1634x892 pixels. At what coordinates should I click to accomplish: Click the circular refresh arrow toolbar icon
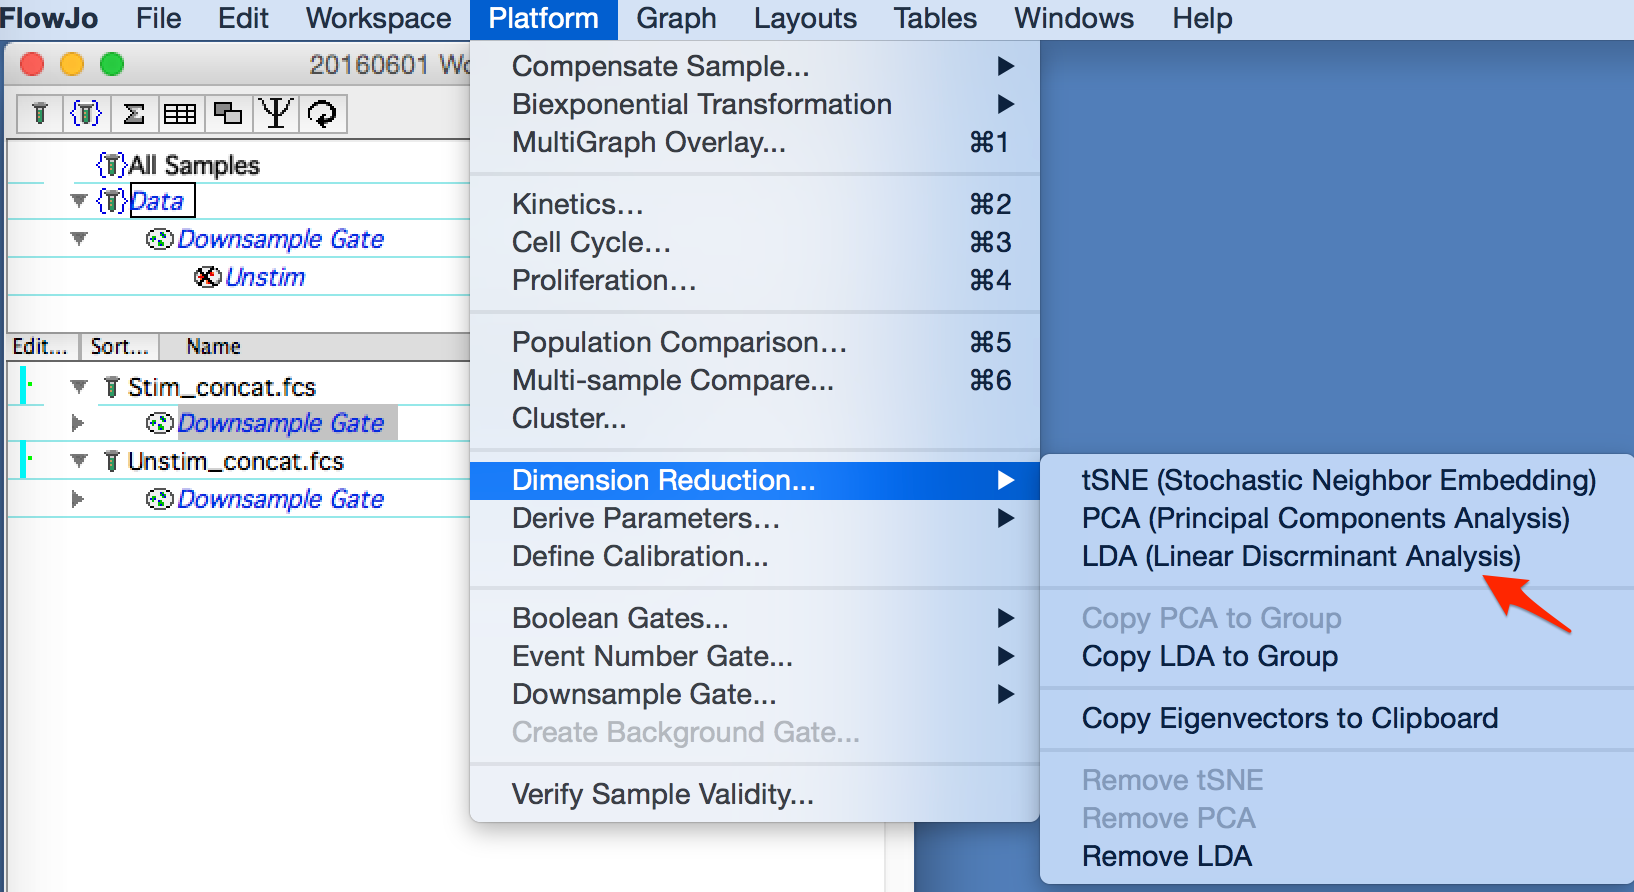pos(322,114)
